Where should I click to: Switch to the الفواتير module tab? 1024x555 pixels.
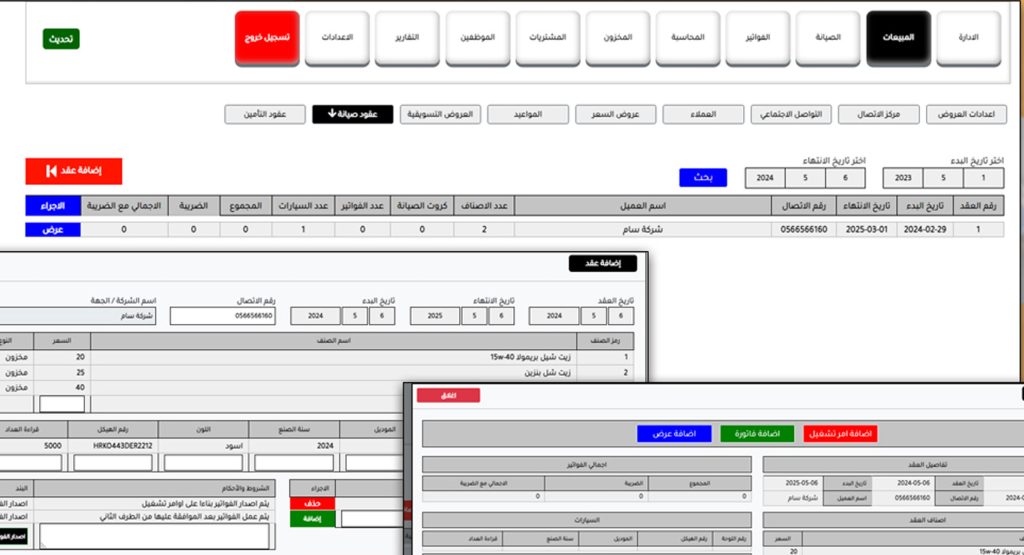(758, 38)
